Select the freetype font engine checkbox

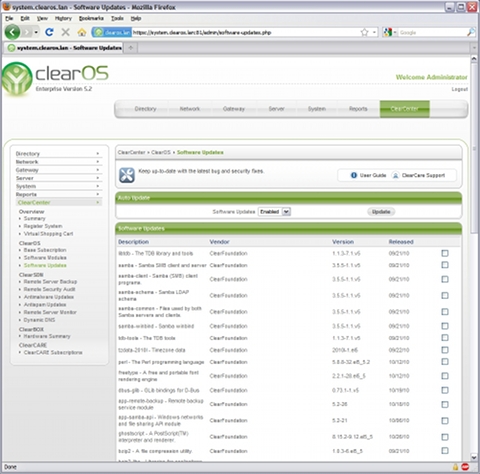coord(445,376)
